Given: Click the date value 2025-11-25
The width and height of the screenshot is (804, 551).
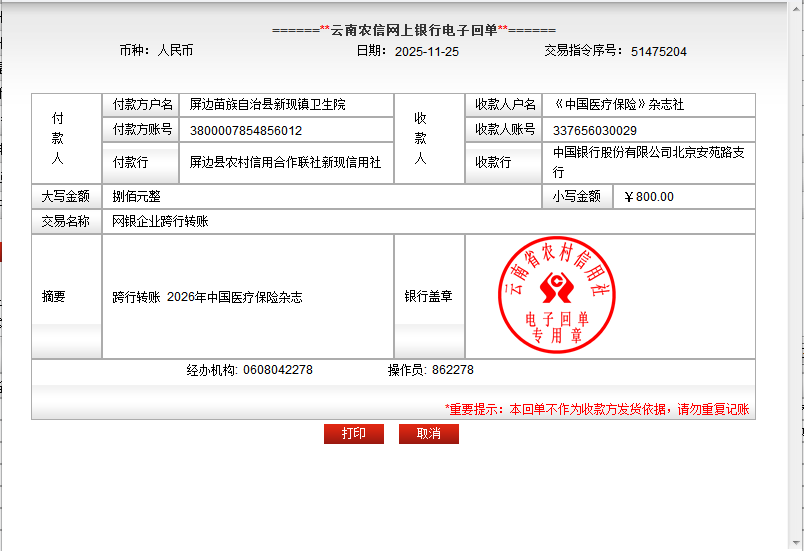Looking at the screenshot, I should click(x=427, y=52).
